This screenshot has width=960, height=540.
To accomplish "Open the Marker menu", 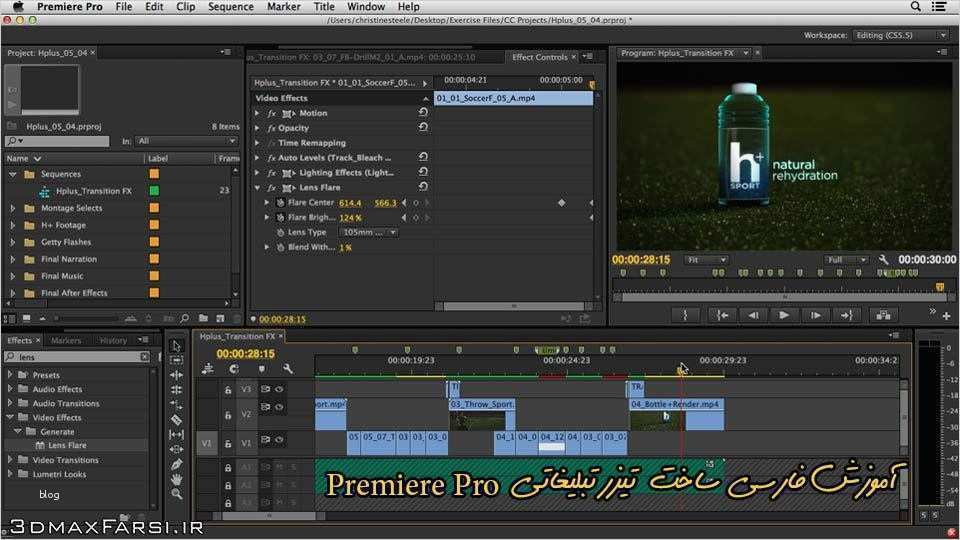I will pos(283,7).
